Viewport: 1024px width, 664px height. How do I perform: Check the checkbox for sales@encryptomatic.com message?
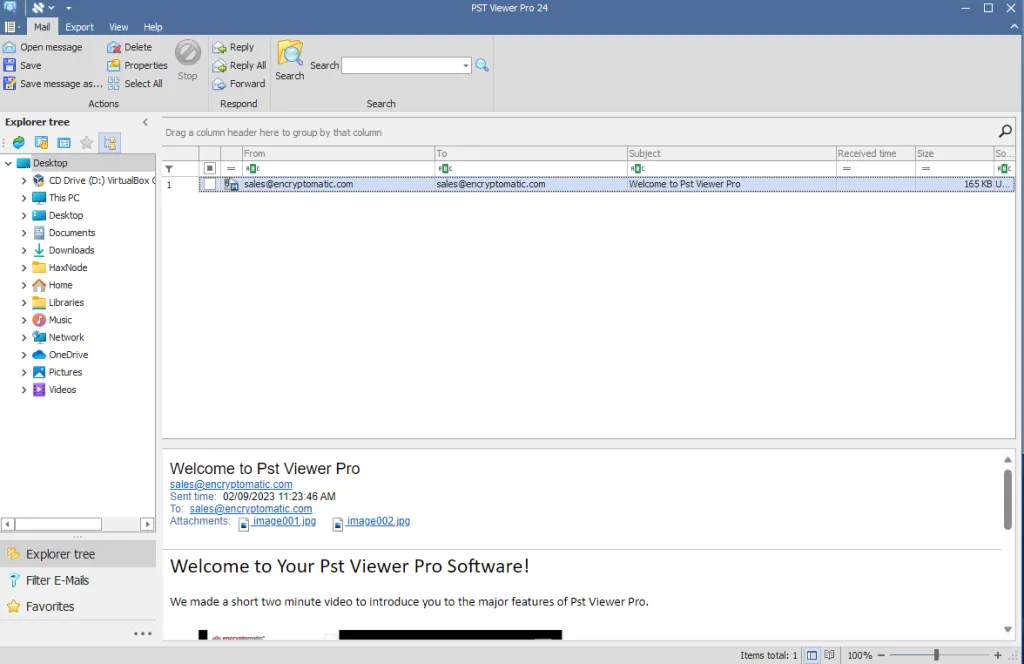click(x=210, y=184)
